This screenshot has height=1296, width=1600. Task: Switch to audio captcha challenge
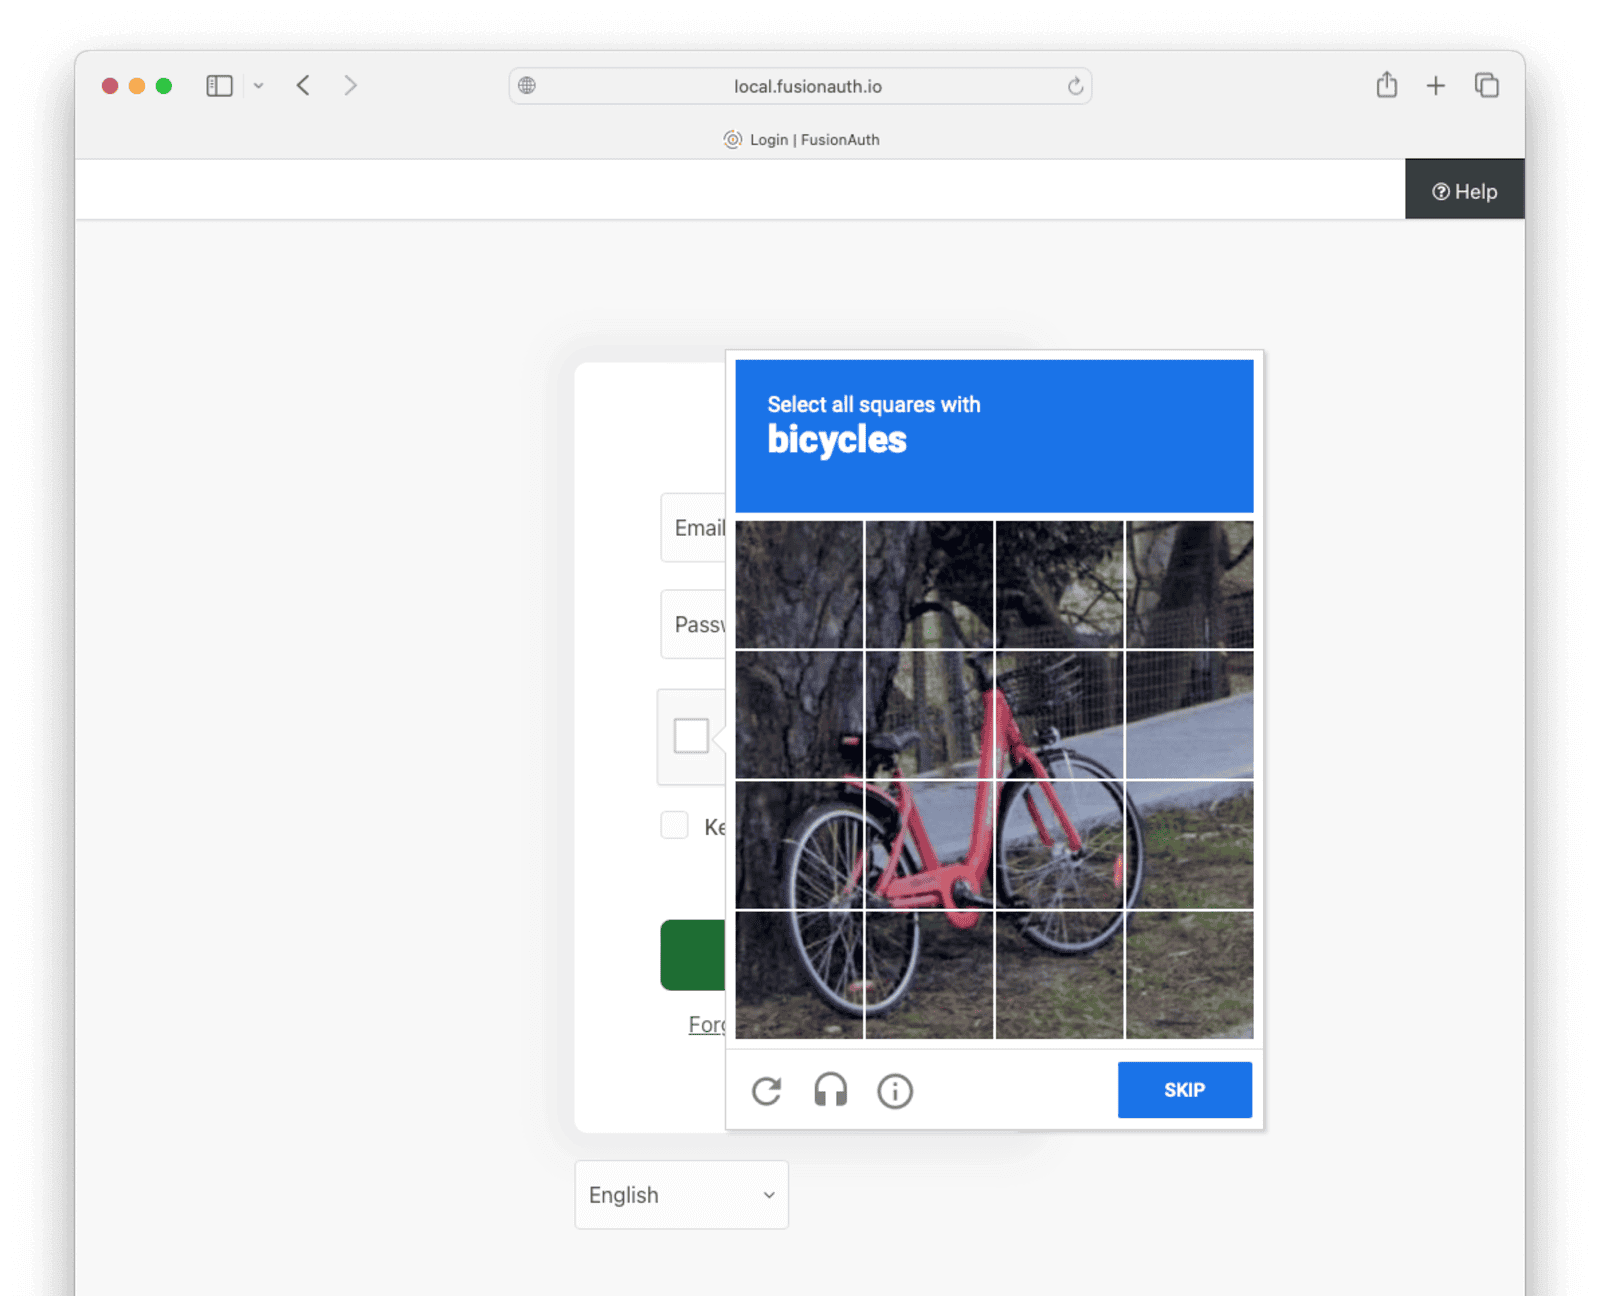pos(831,1090)
